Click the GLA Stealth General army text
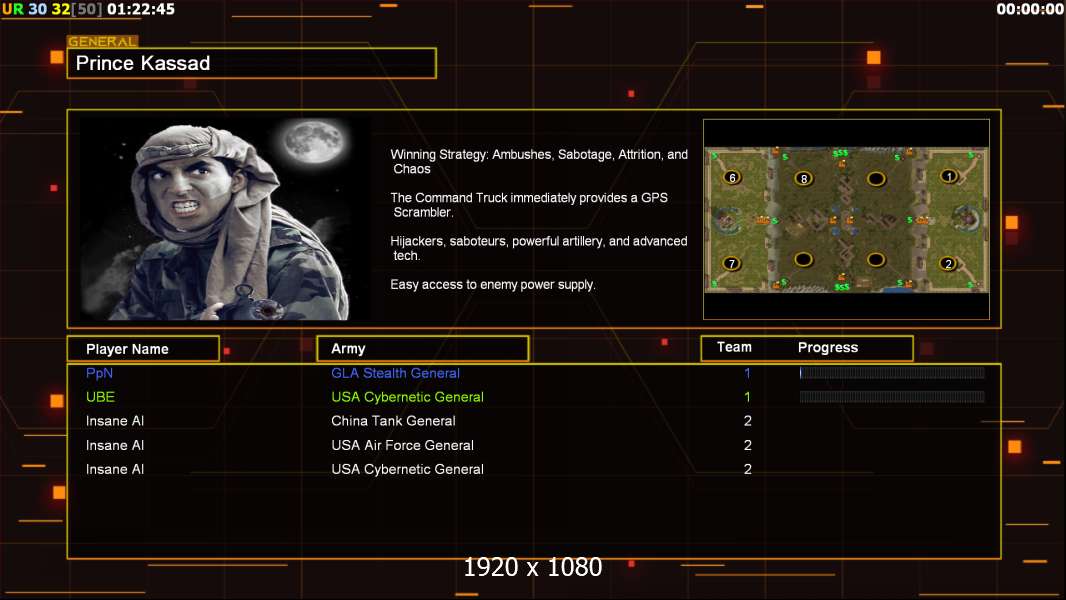 coord(395,373)
